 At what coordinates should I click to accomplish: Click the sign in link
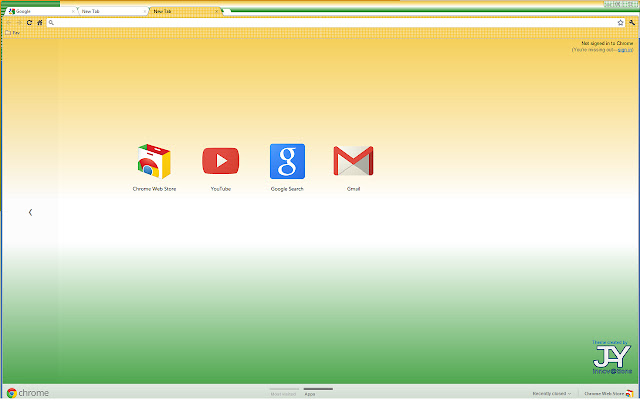(x=625, y=50)
